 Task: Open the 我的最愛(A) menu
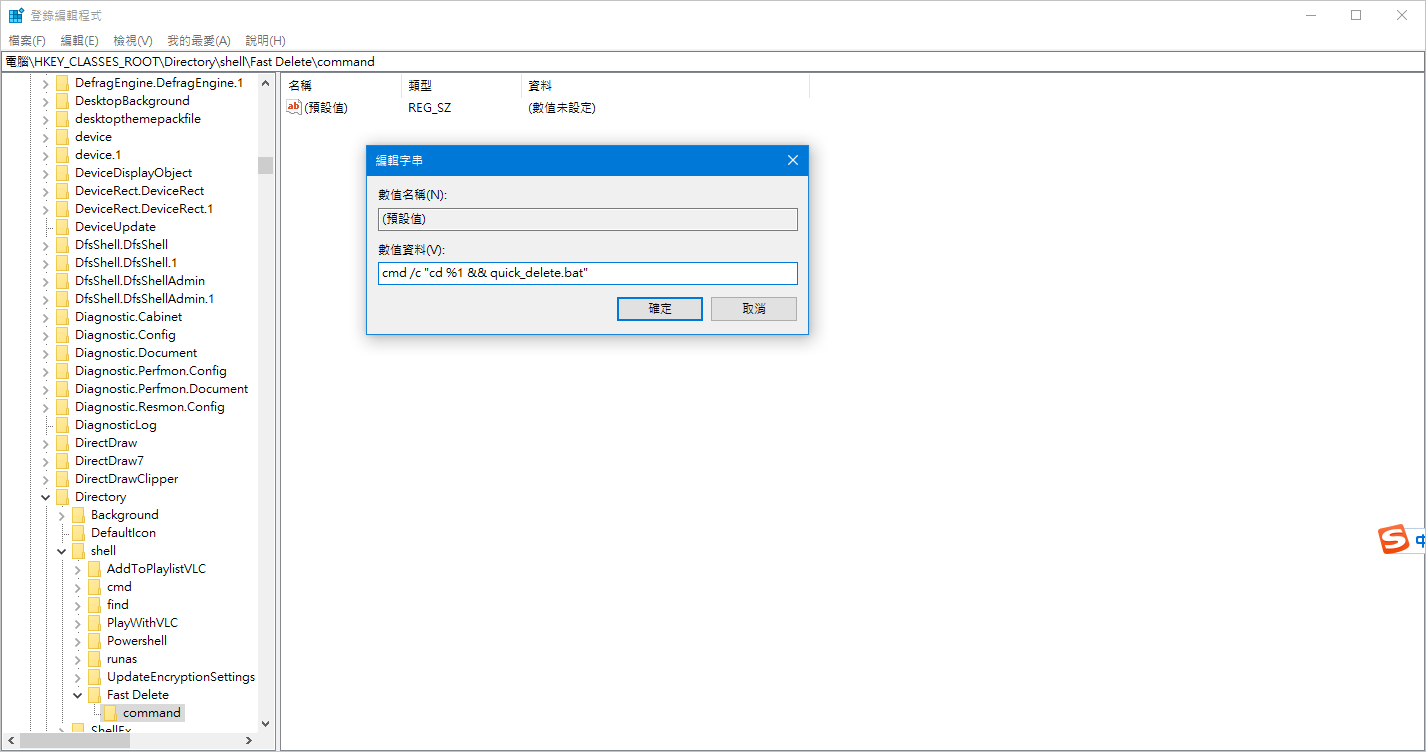pos(199,40)
